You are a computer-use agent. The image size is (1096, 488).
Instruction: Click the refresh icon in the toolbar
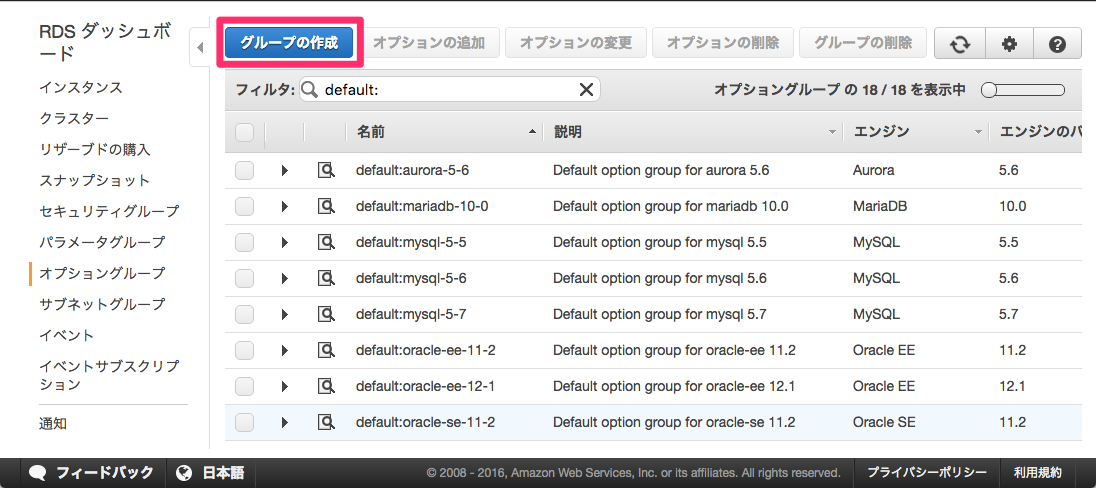click(960, 44)
